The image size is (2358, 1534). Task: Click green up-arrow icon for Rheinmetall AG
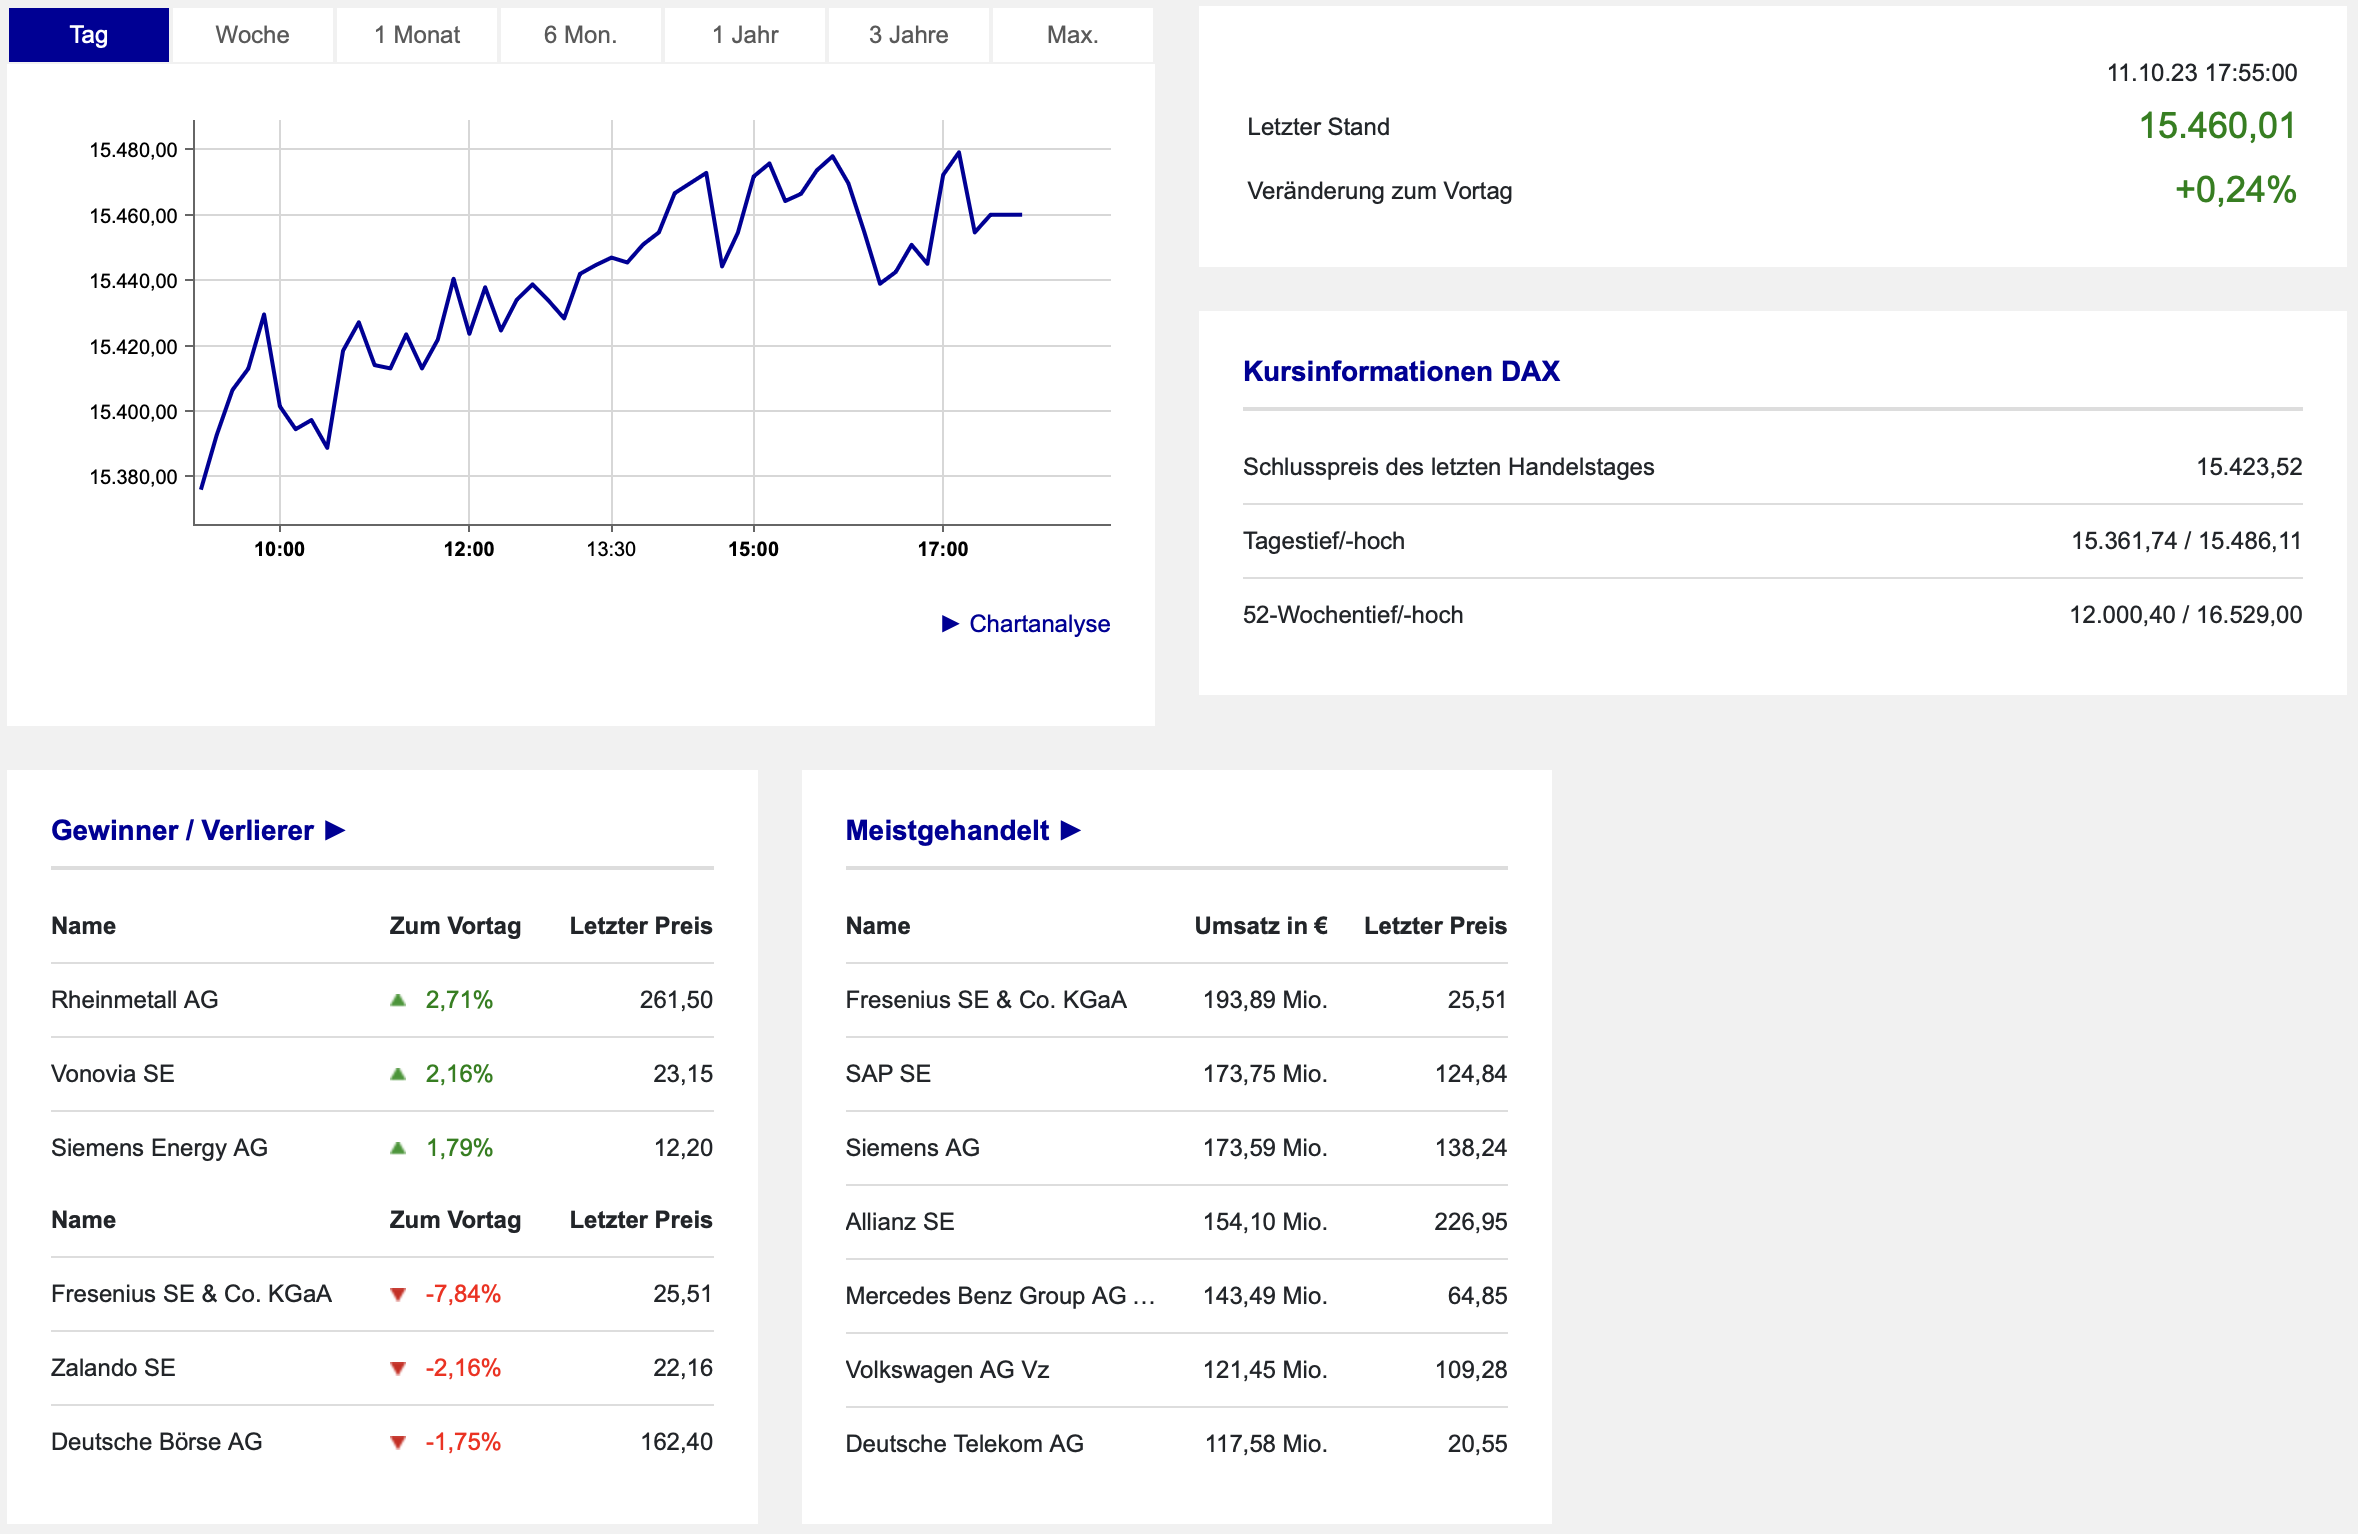coord(398,1000)
